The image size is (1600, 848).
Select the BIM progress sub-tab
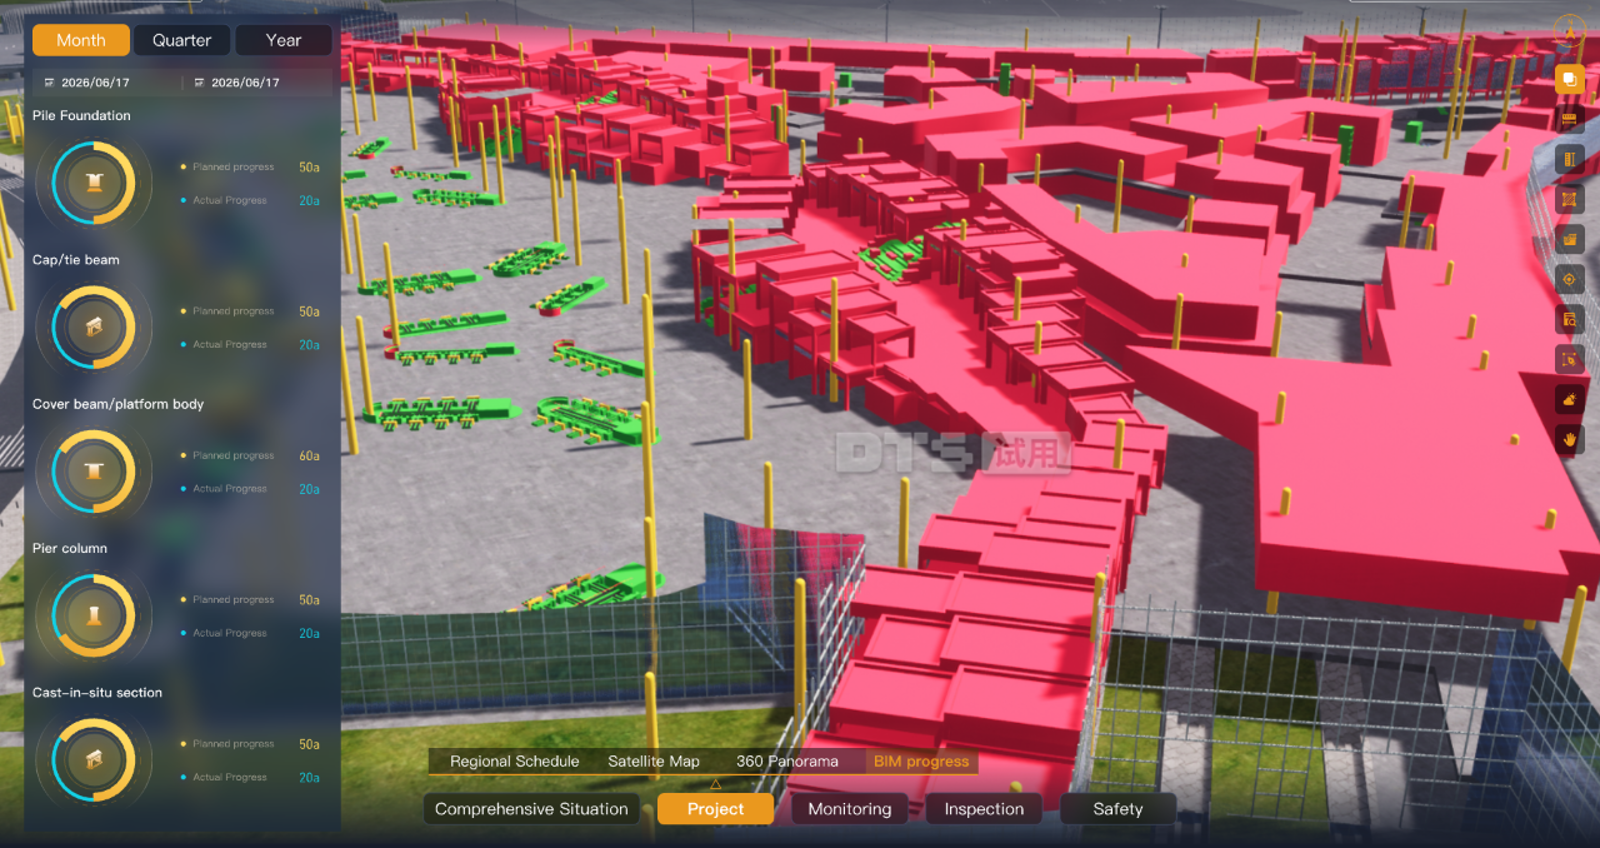pos(921,761)
